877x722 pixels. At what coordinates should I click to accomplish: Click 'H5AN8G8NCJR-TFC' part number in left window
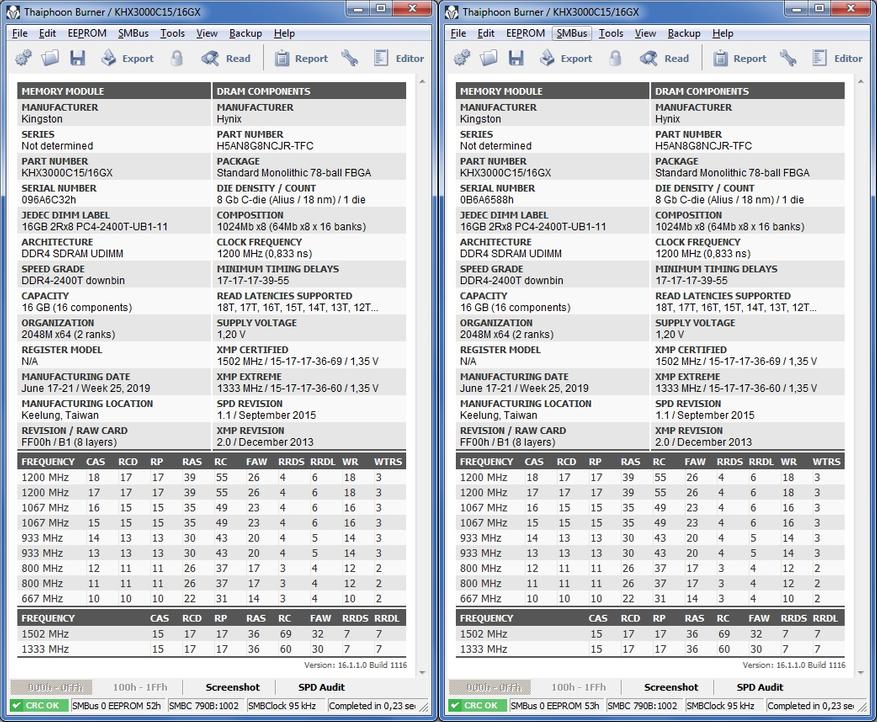pyautogui.click(x=265, y=146)
